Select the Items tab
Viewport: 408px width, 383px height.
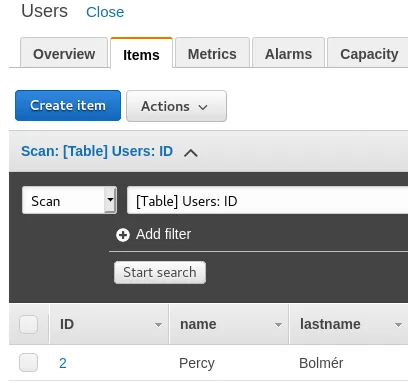tap(141, 54)
